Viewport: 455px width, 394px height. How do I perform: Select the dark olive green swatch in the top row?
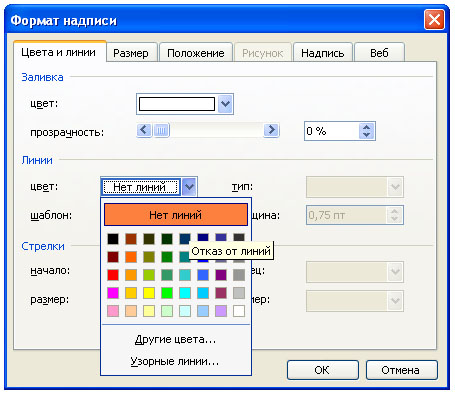[x=149, y=239]
